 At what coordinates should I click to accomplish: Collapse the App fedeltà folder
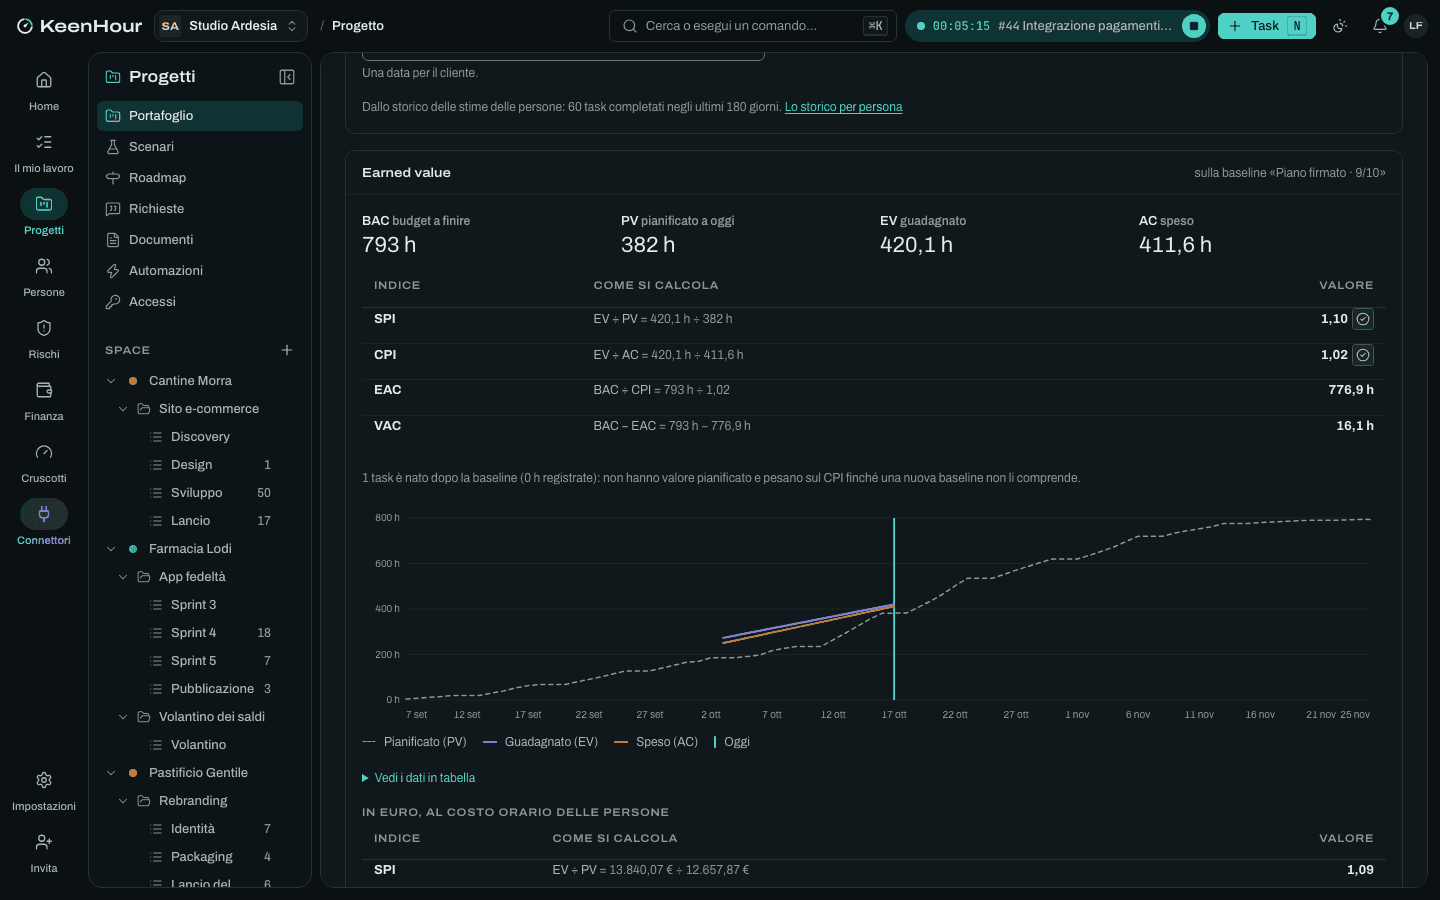click(124, 577)
